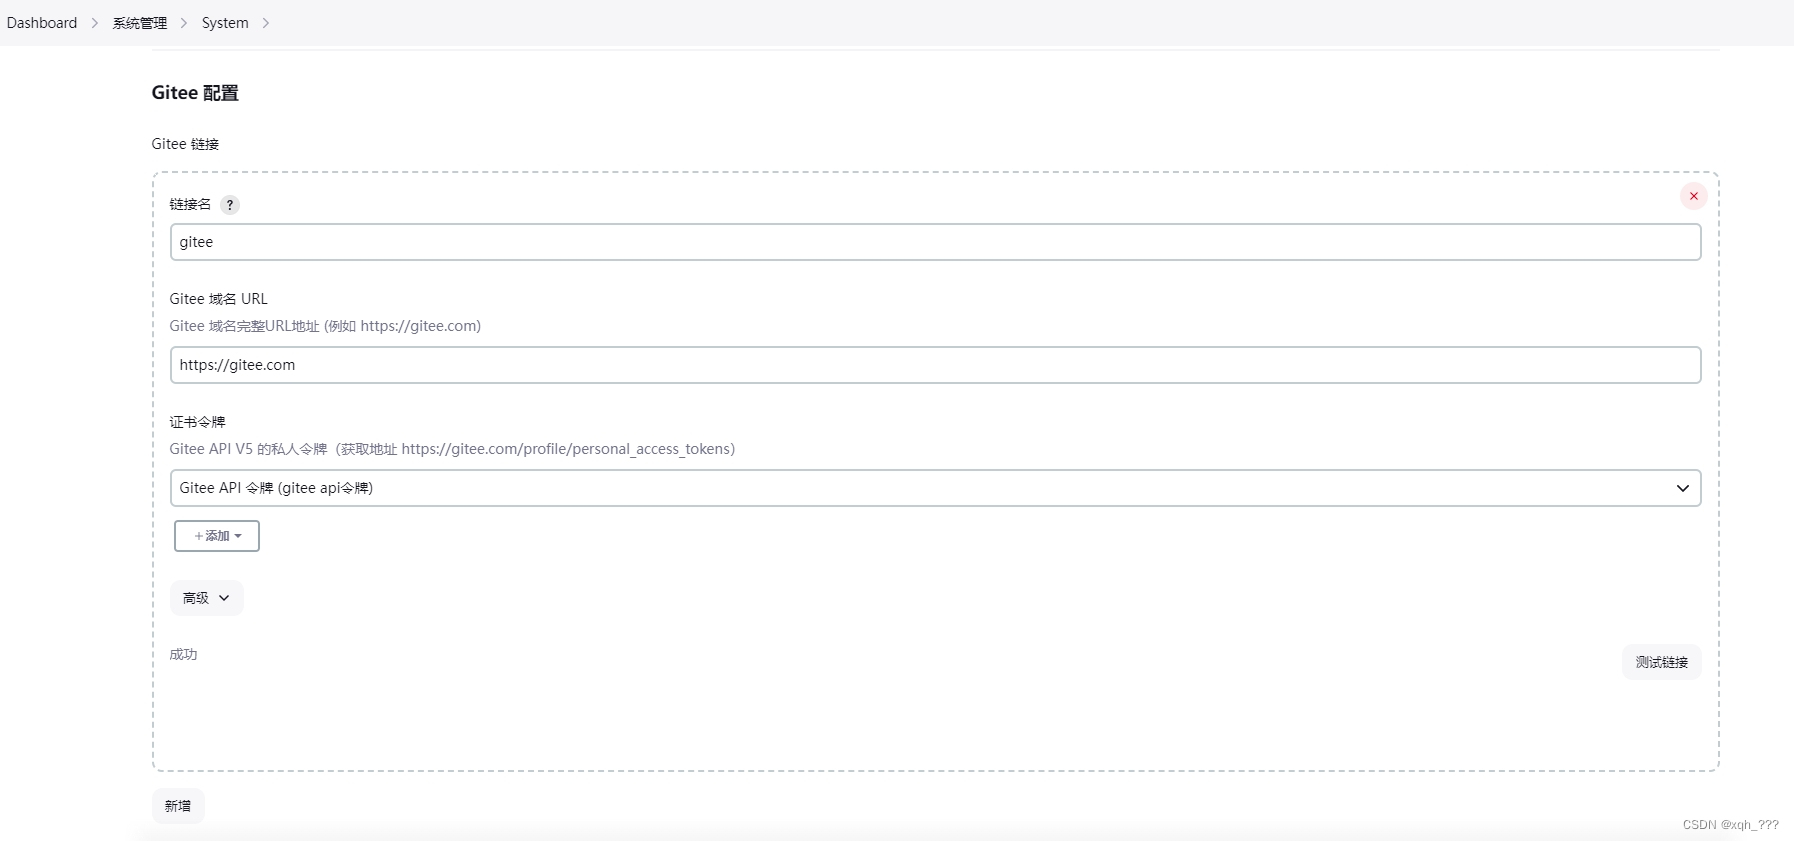Click System breadcrumb item
The width and height of the screenshot is (1794, 841).
(x=225, y=23)
